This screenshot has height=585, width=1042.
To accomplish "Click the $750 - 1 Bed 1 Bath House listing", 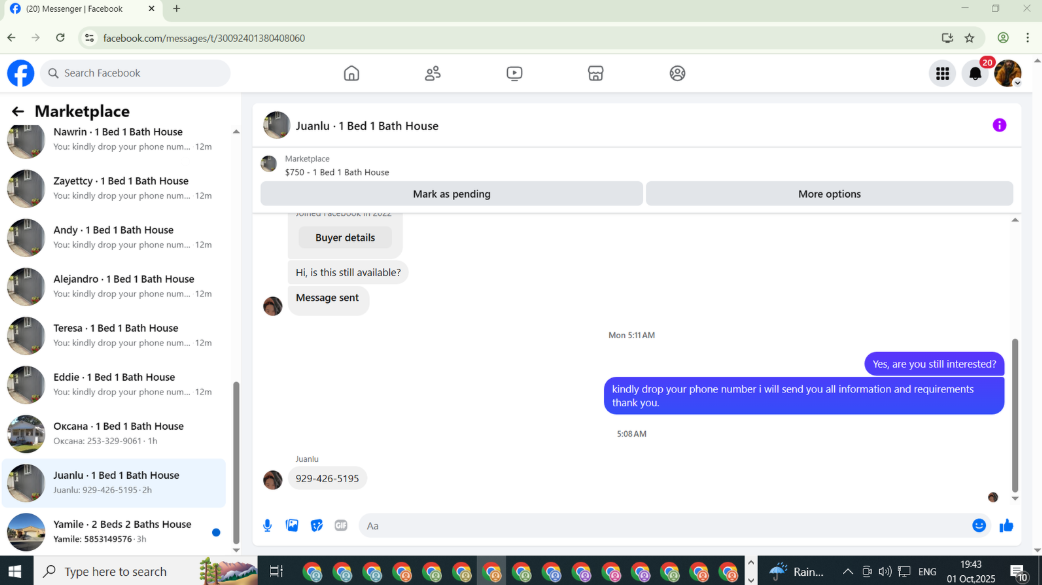I will click(337, 172).
